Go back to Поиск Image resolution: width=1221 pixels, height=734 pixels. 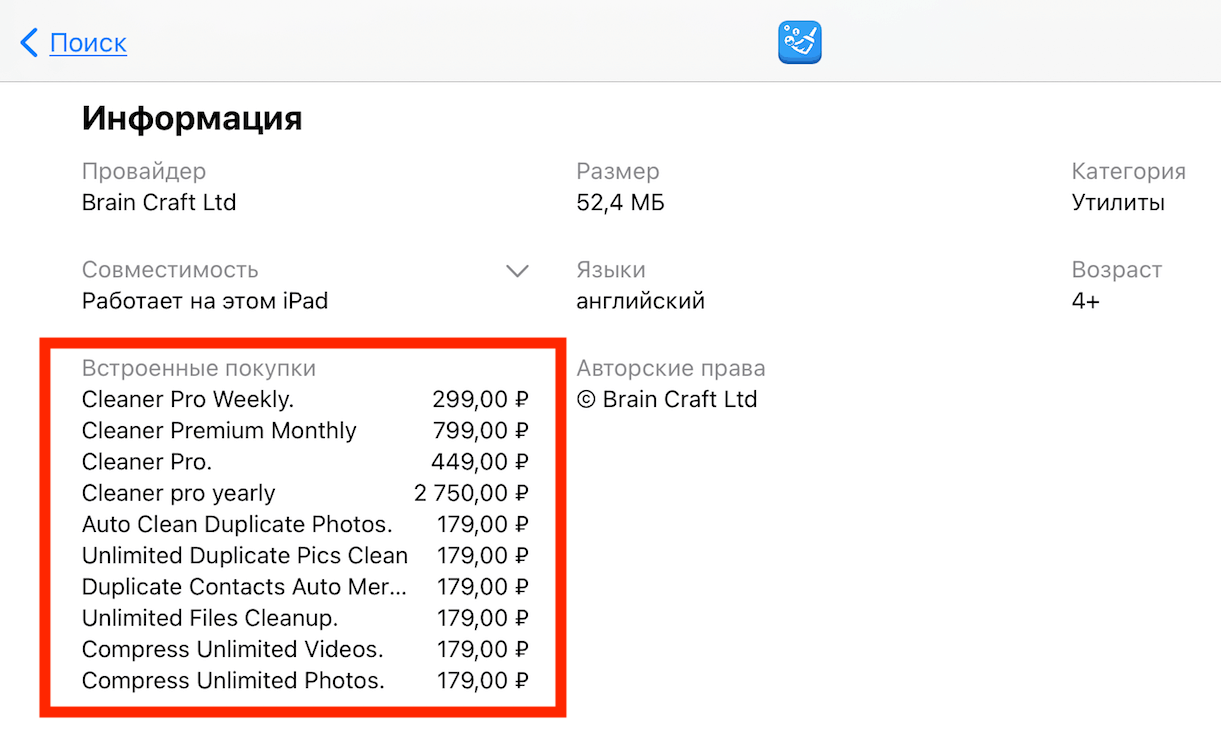[x=88, y=43]
